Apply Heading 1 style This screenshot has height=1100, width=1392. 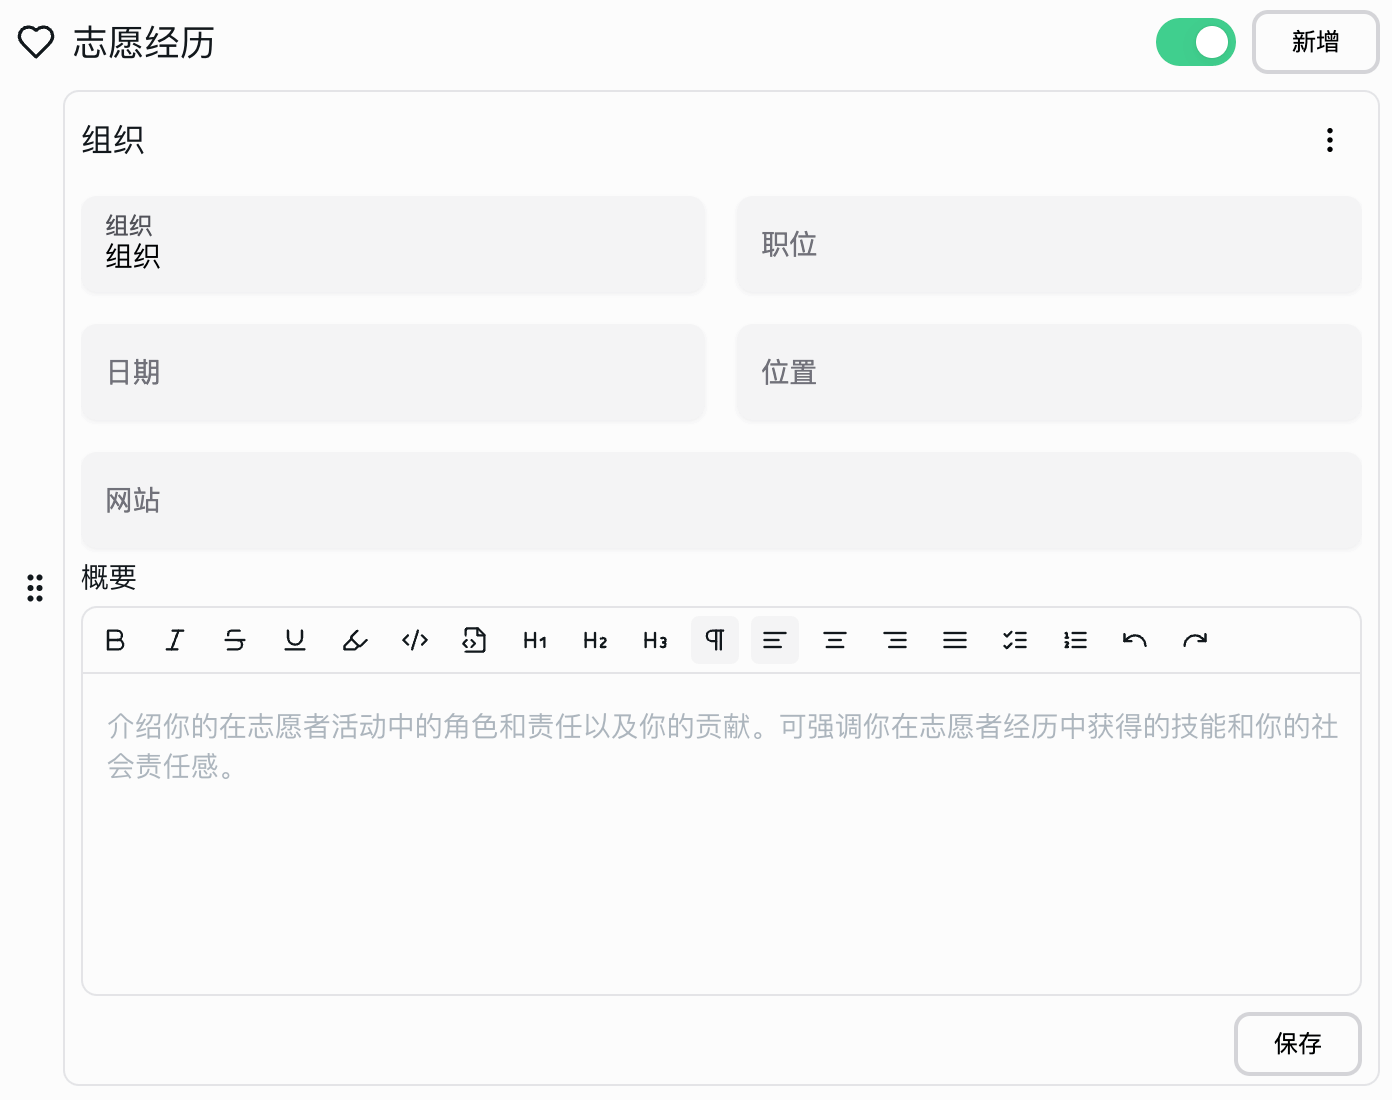point(535,640)
